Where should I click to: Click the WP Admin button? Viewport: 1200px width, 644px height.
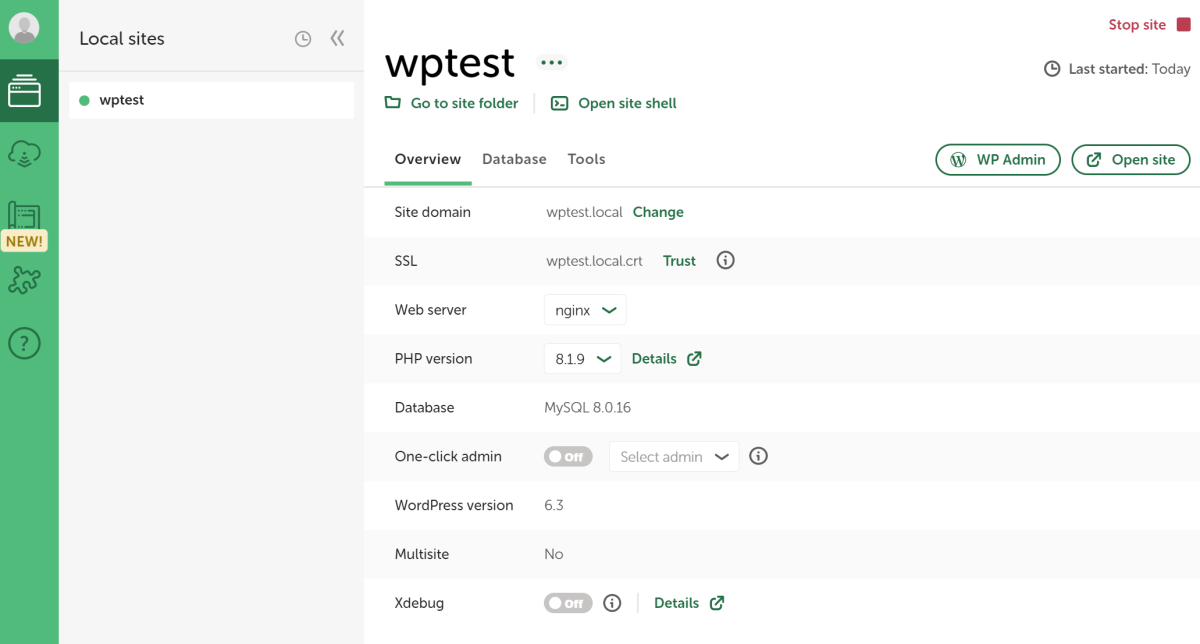coord(998,159)
